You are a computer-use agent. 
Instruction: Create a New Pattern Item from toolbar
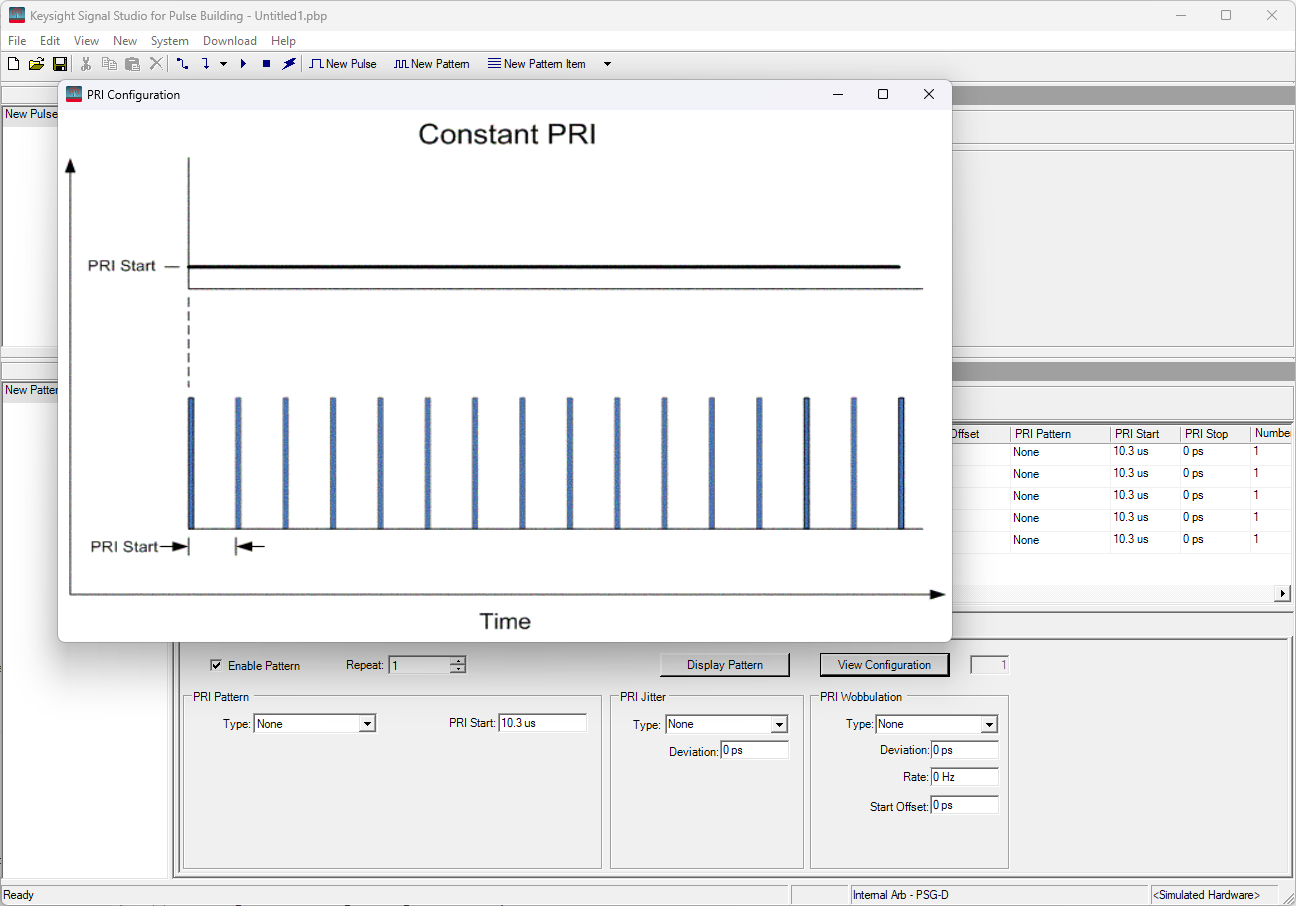point(536,64)
